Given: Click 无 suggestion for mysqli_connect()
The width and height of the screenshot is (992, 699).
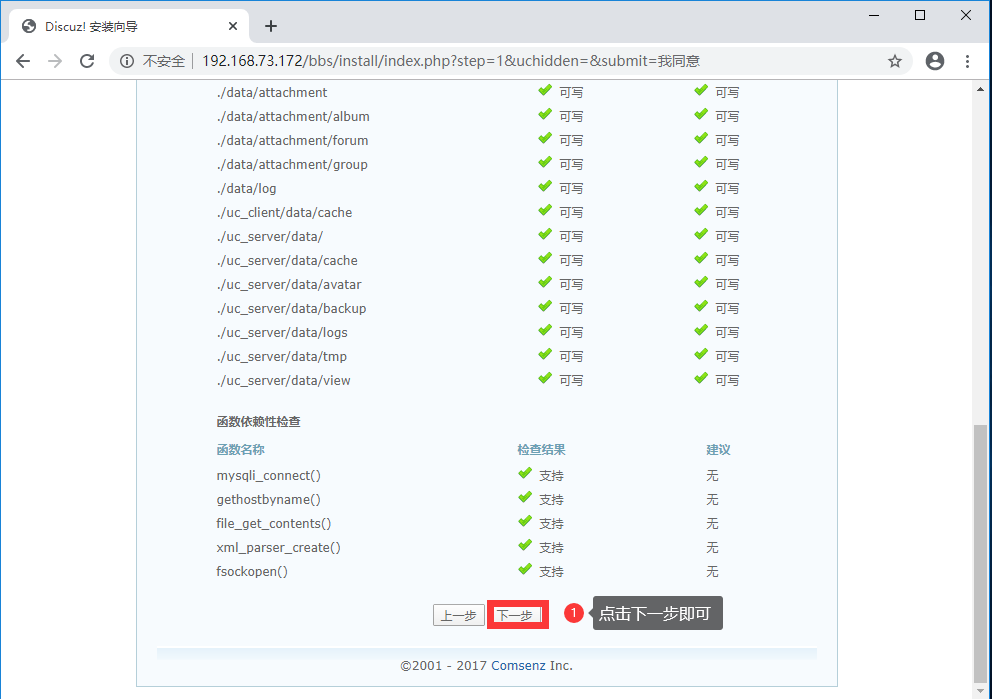Looking at the screenshot, I should (712, 476).
